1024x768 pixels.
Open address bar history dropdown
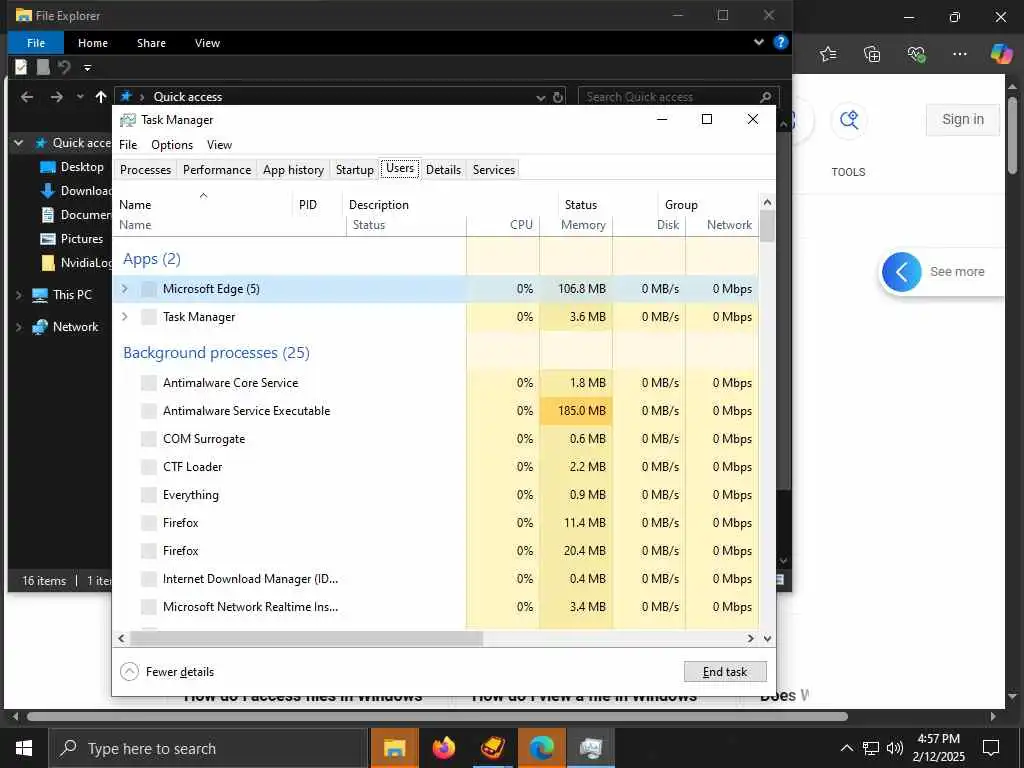541,97
